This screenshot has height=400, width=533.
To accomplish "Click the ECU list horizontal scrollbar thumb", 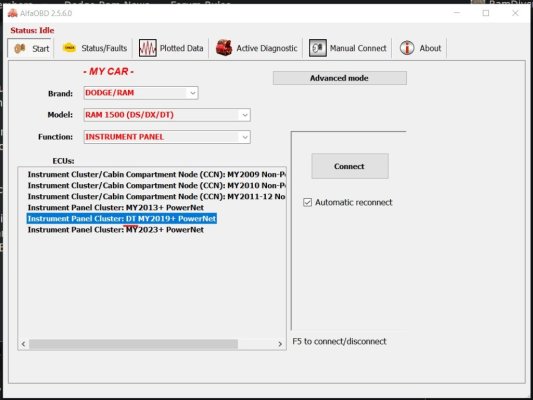I will [x=133, y=344].
